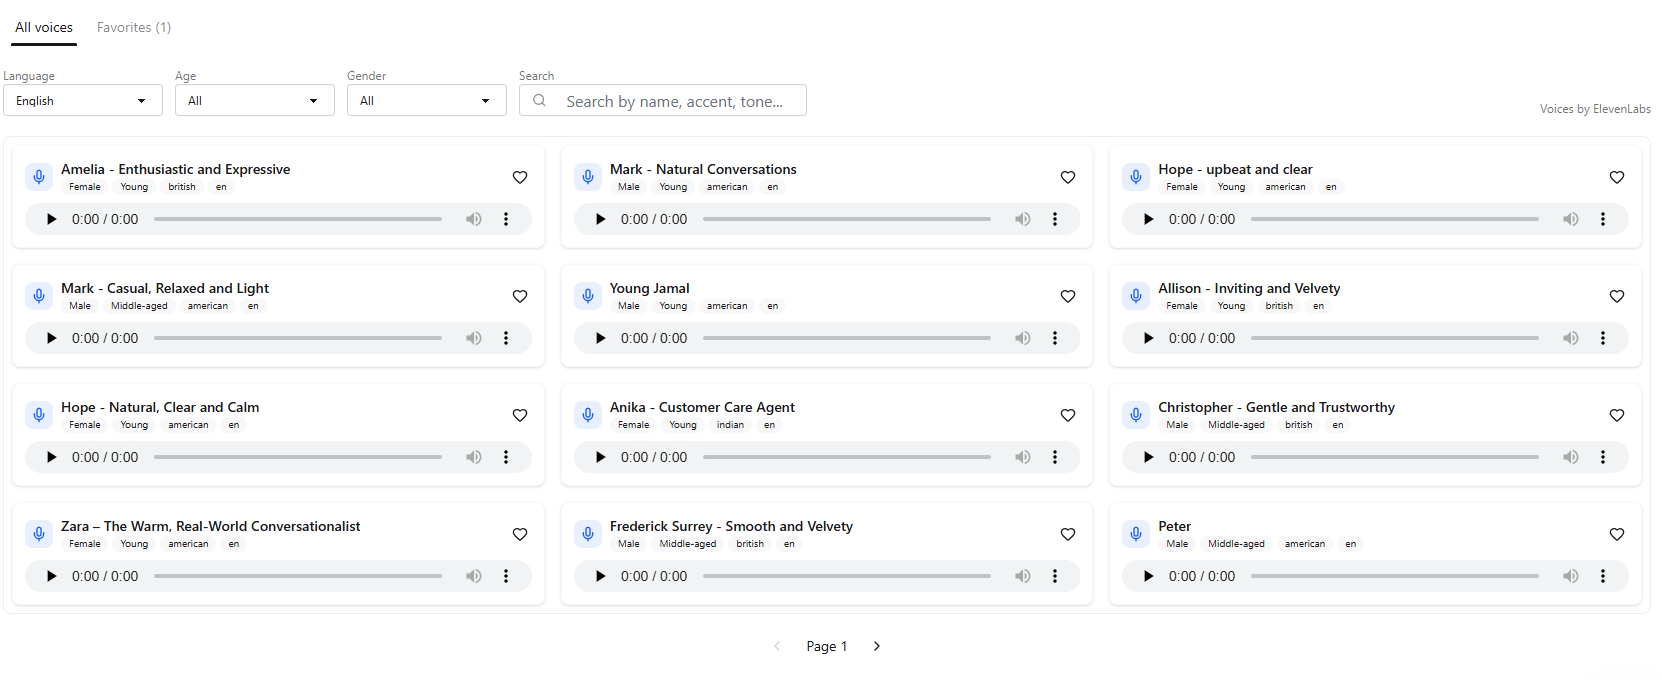
Task: Open more options for Frederick Surrey audio
Action: click(x=1054, y=576)
